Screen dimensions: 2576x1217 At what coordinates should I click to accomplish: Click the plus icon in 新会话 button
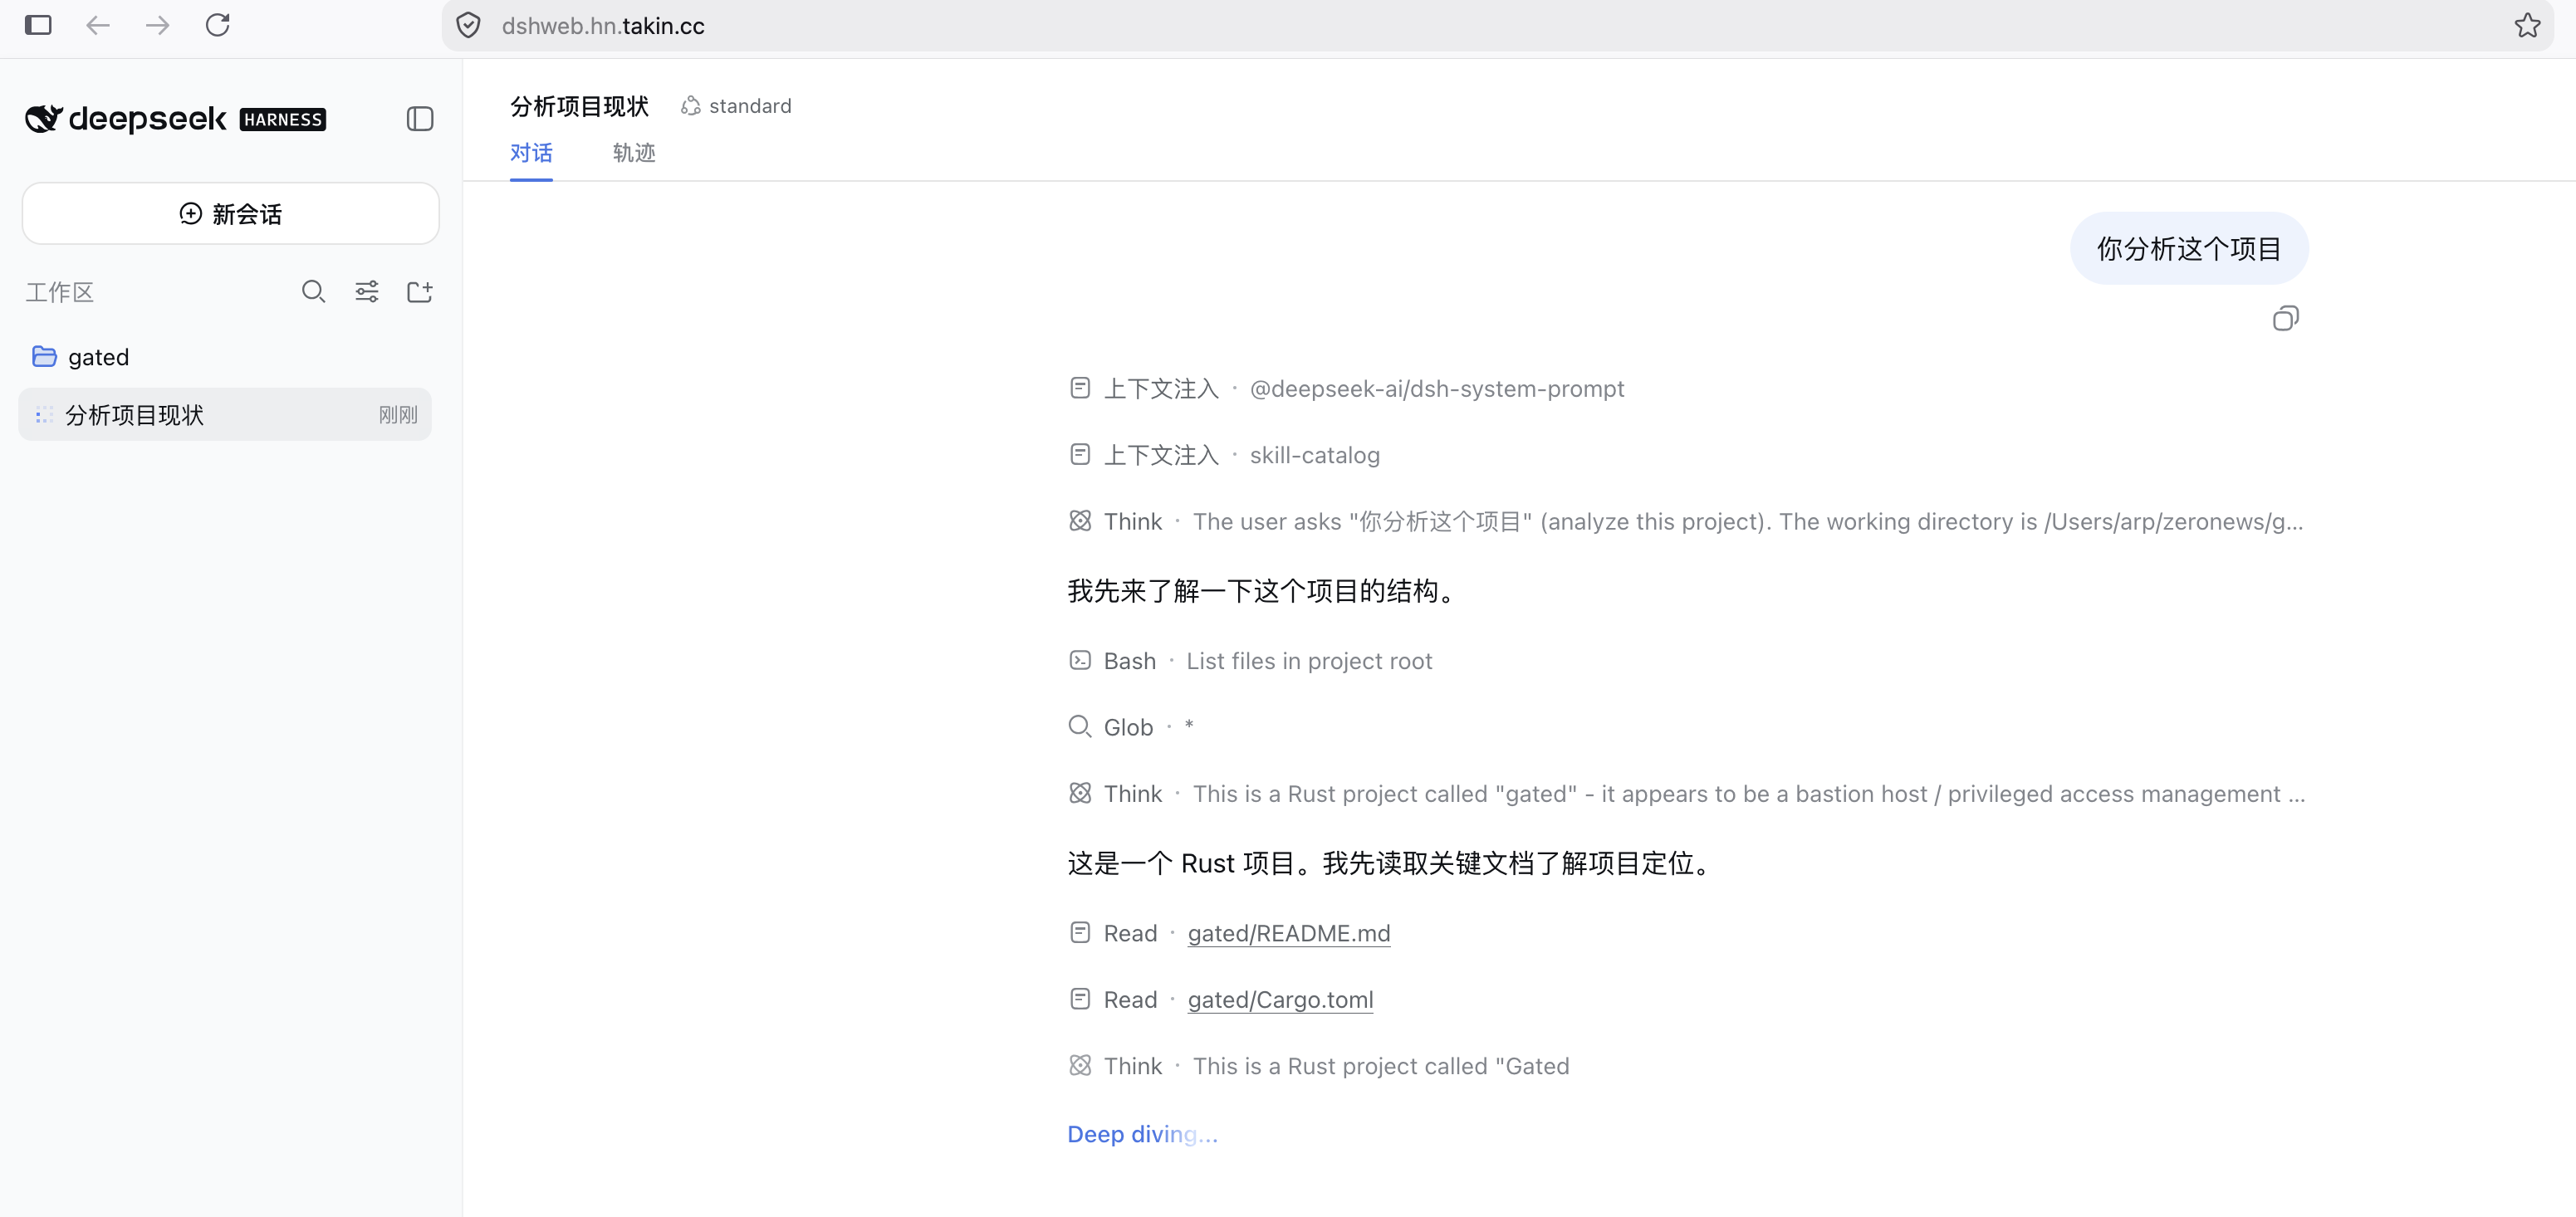[190, 213]
